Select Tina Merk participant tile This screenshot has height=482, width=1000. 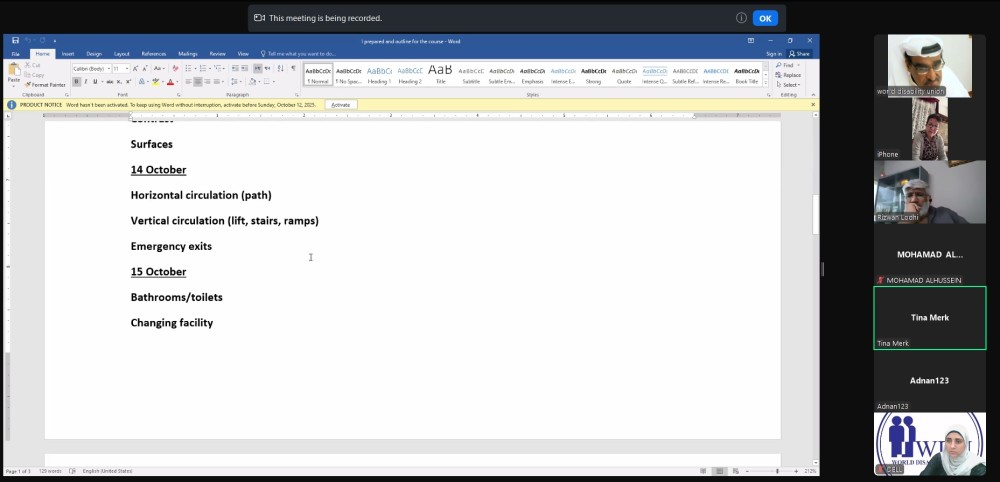point(929,318)
